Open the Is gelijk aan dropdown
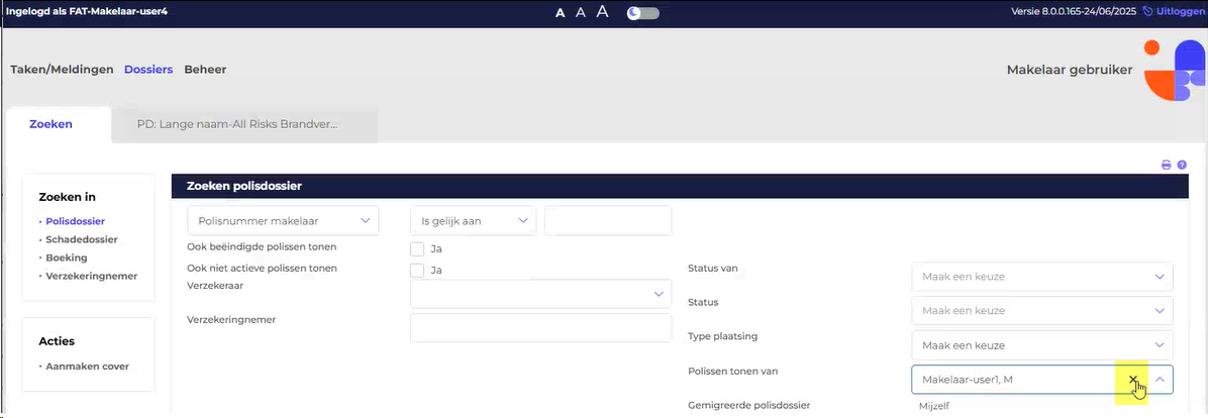Image resolution: width=1208 pixels, height=418 pixels. pos(473,221)
